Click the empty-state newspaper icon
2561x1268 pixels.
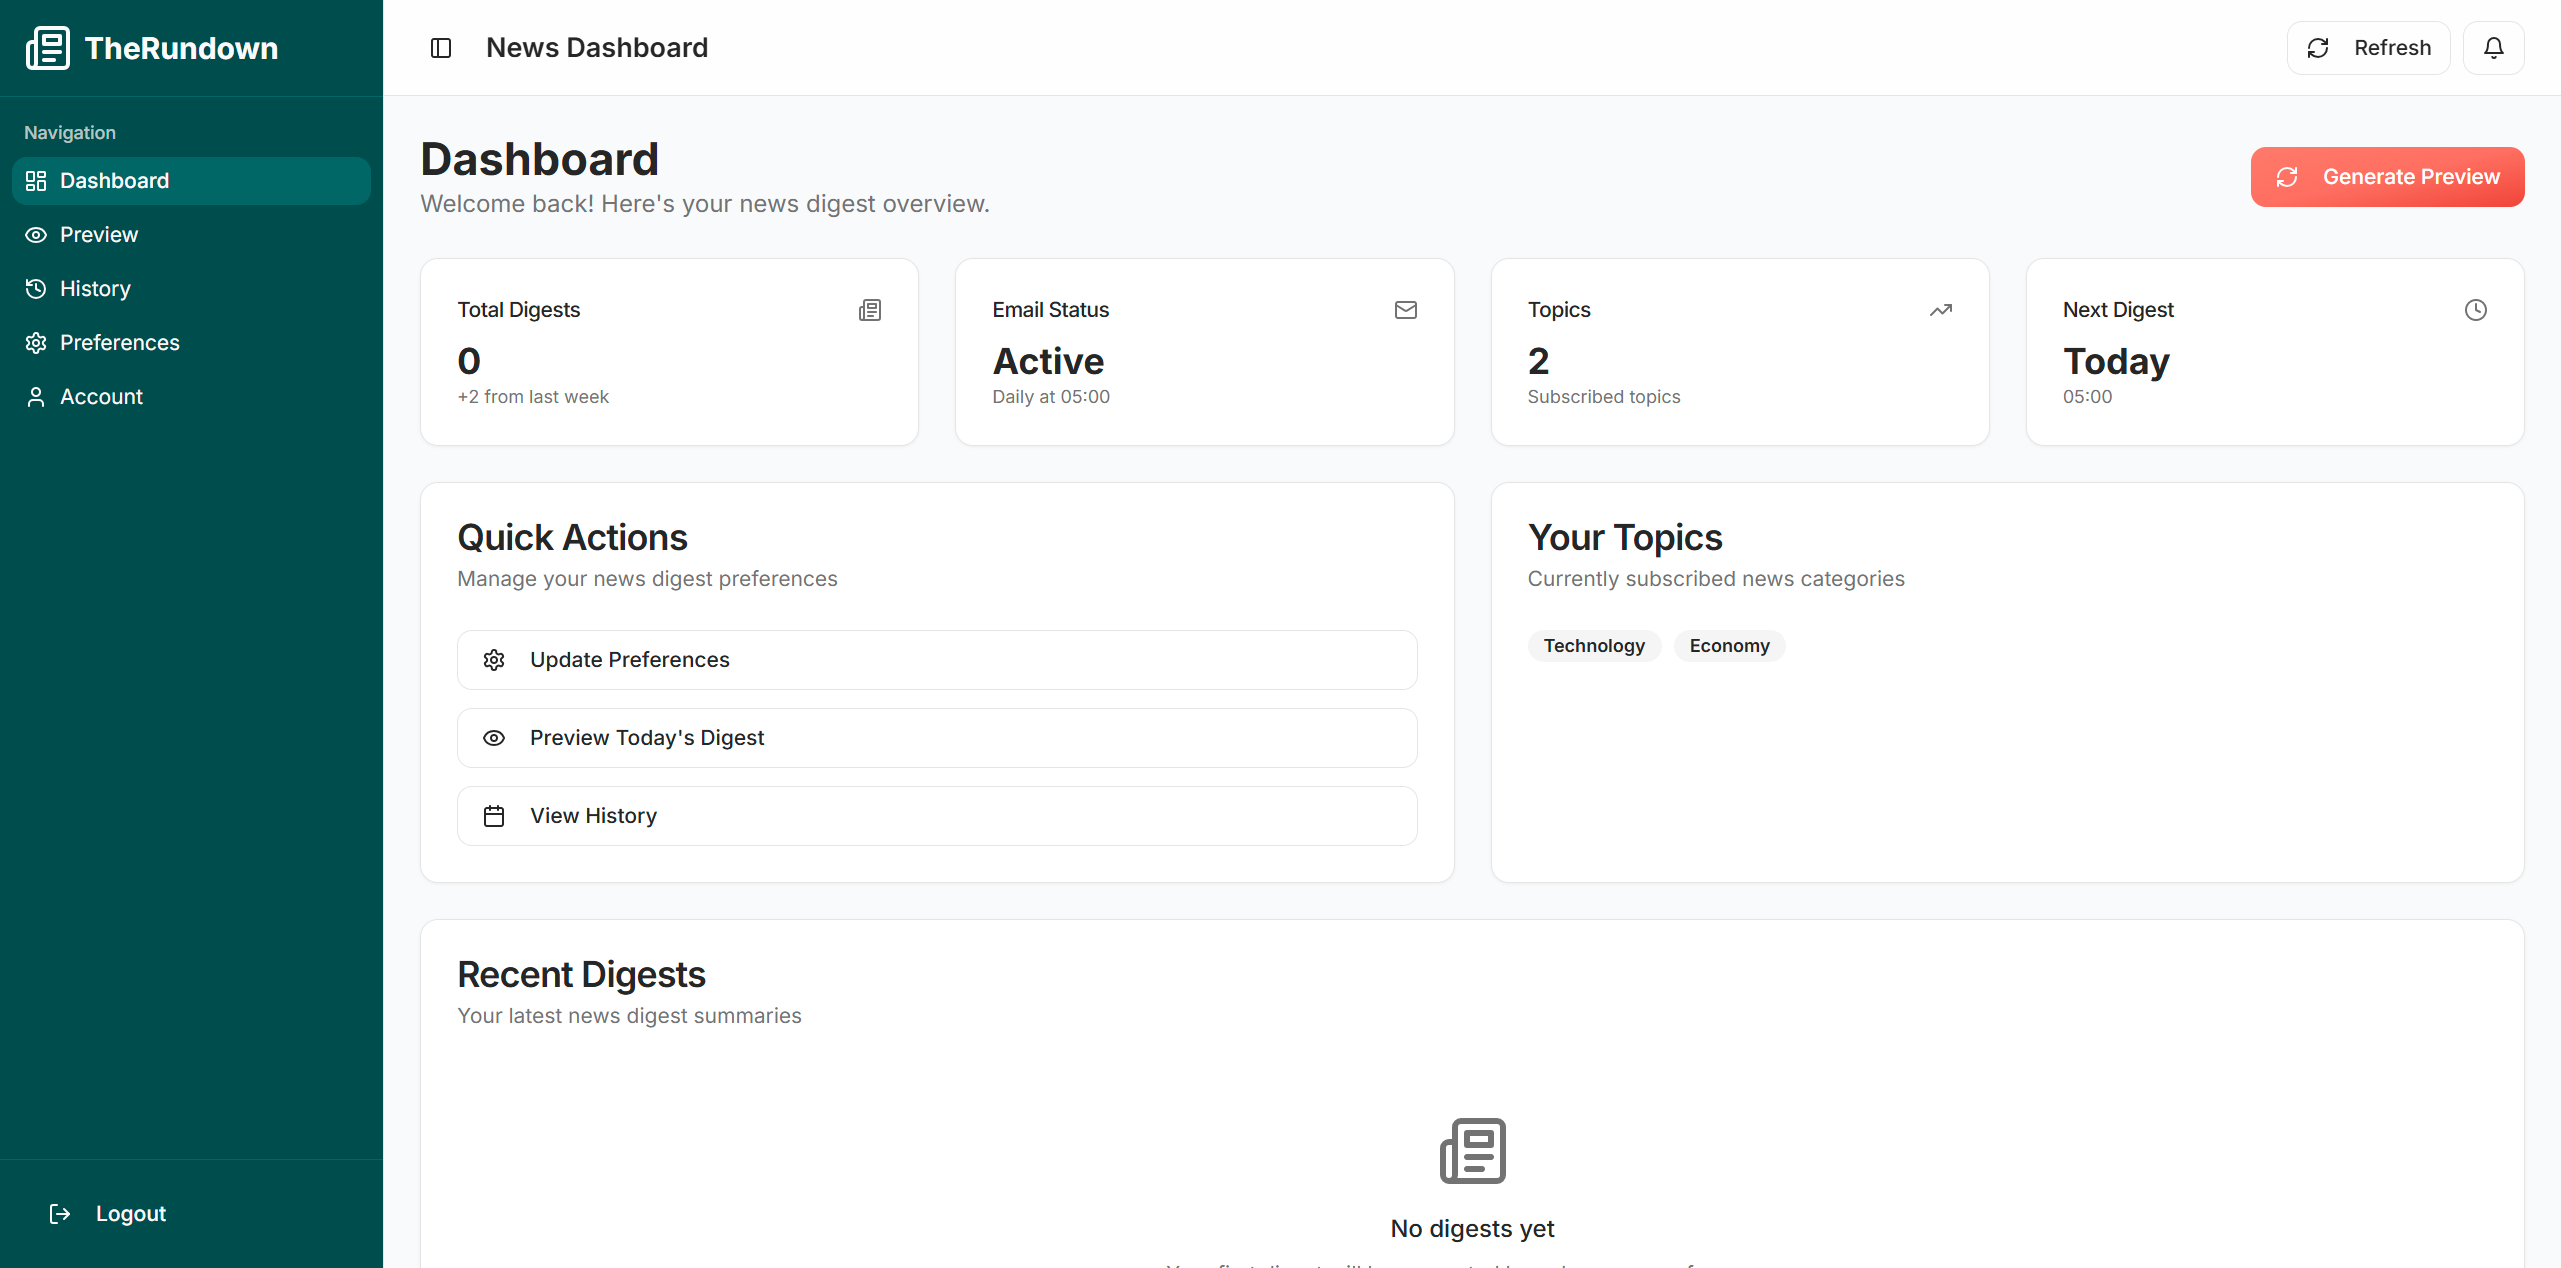pyautogui.click(x=1472, y=1151)
